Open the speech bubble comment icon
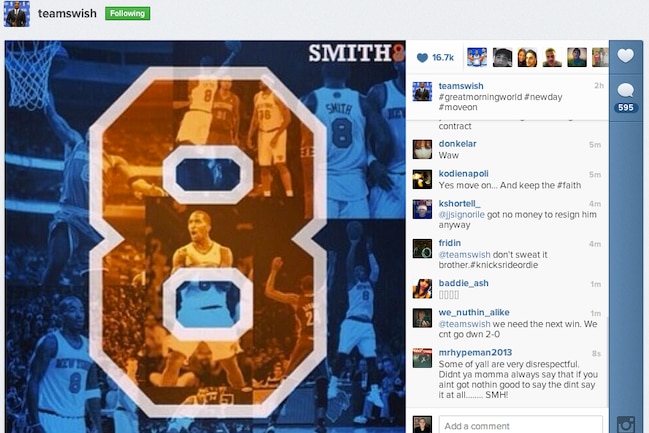The image size is (649, 433). (x=625, y=90)
